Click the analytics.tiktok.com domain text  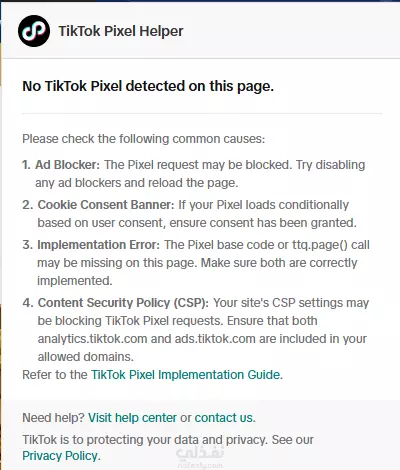[x=92, y=339]
